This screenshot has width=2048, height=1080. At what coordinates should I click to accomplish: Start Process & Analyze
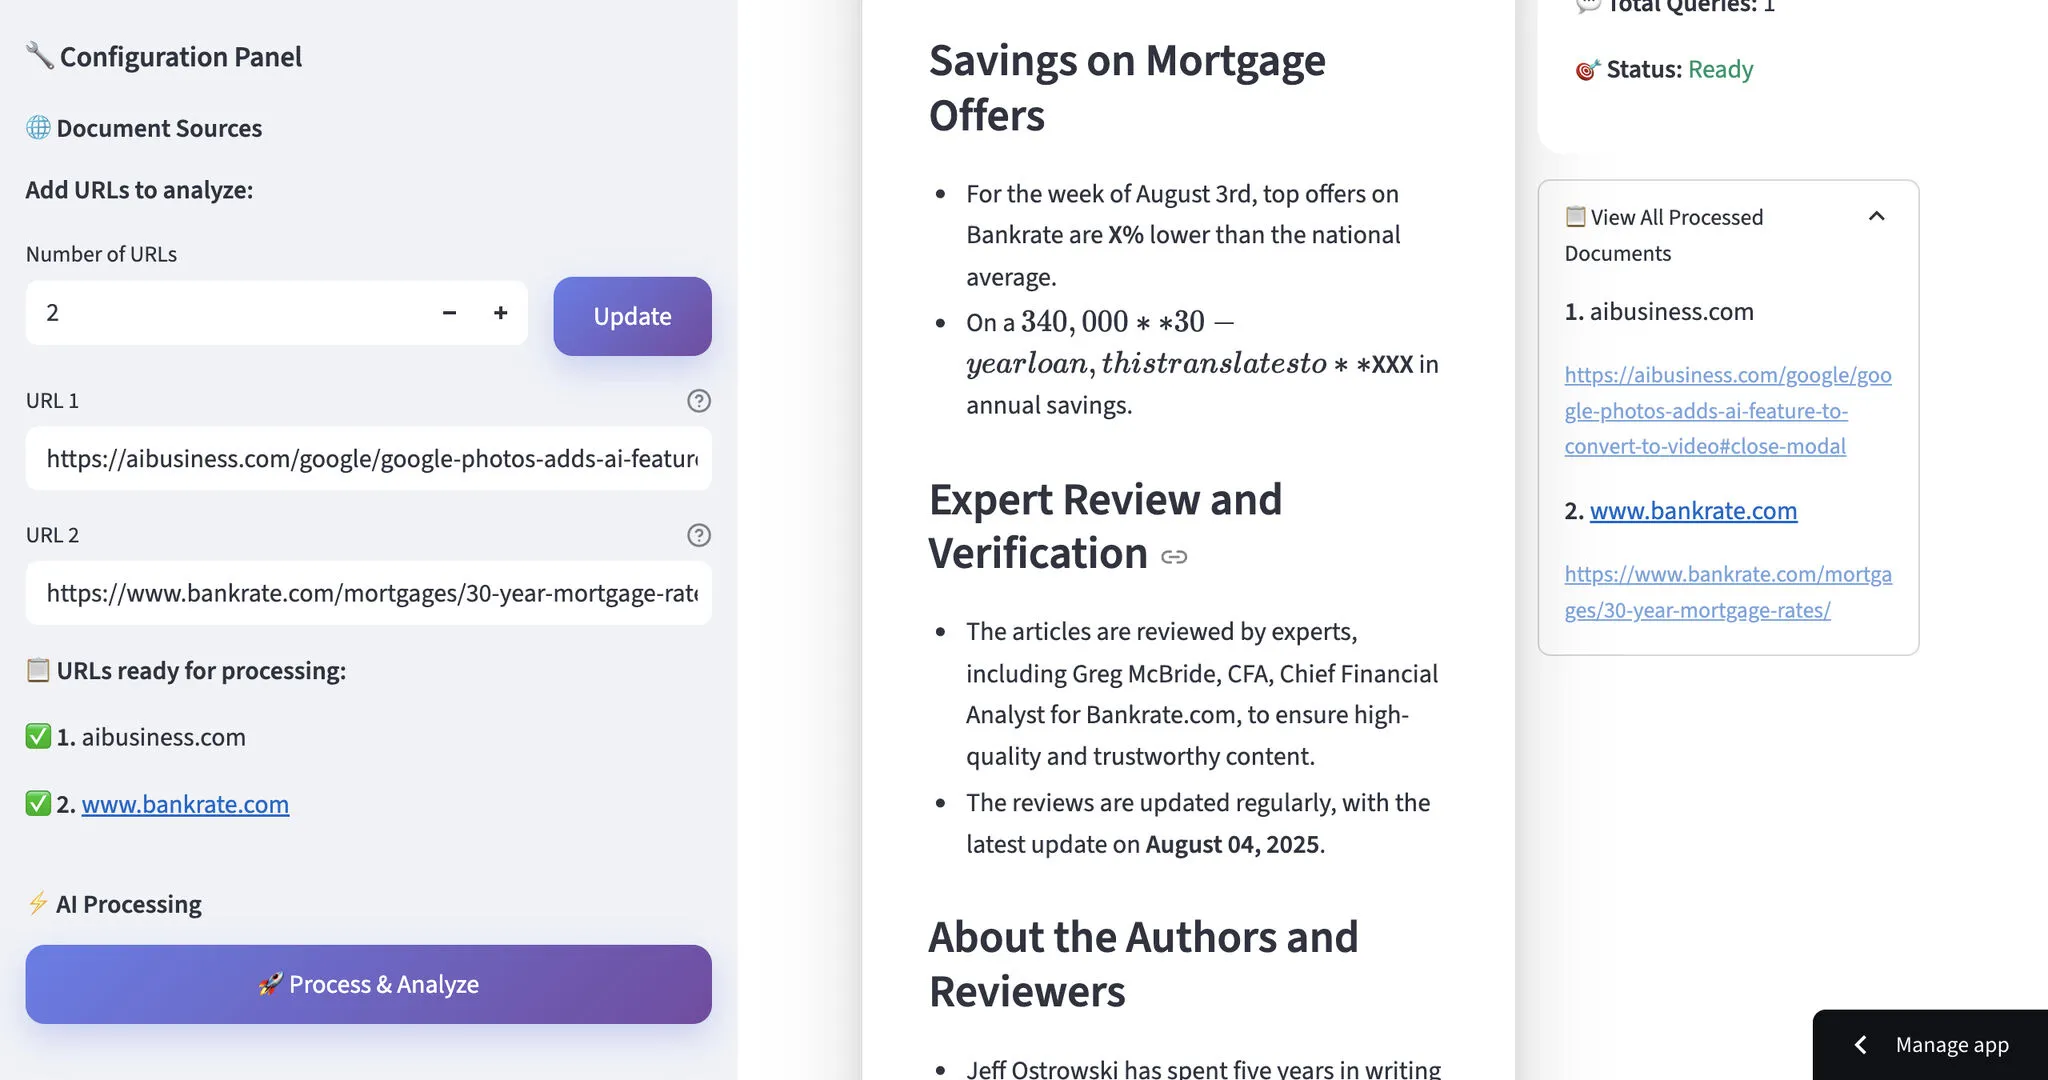click(368, 984)
